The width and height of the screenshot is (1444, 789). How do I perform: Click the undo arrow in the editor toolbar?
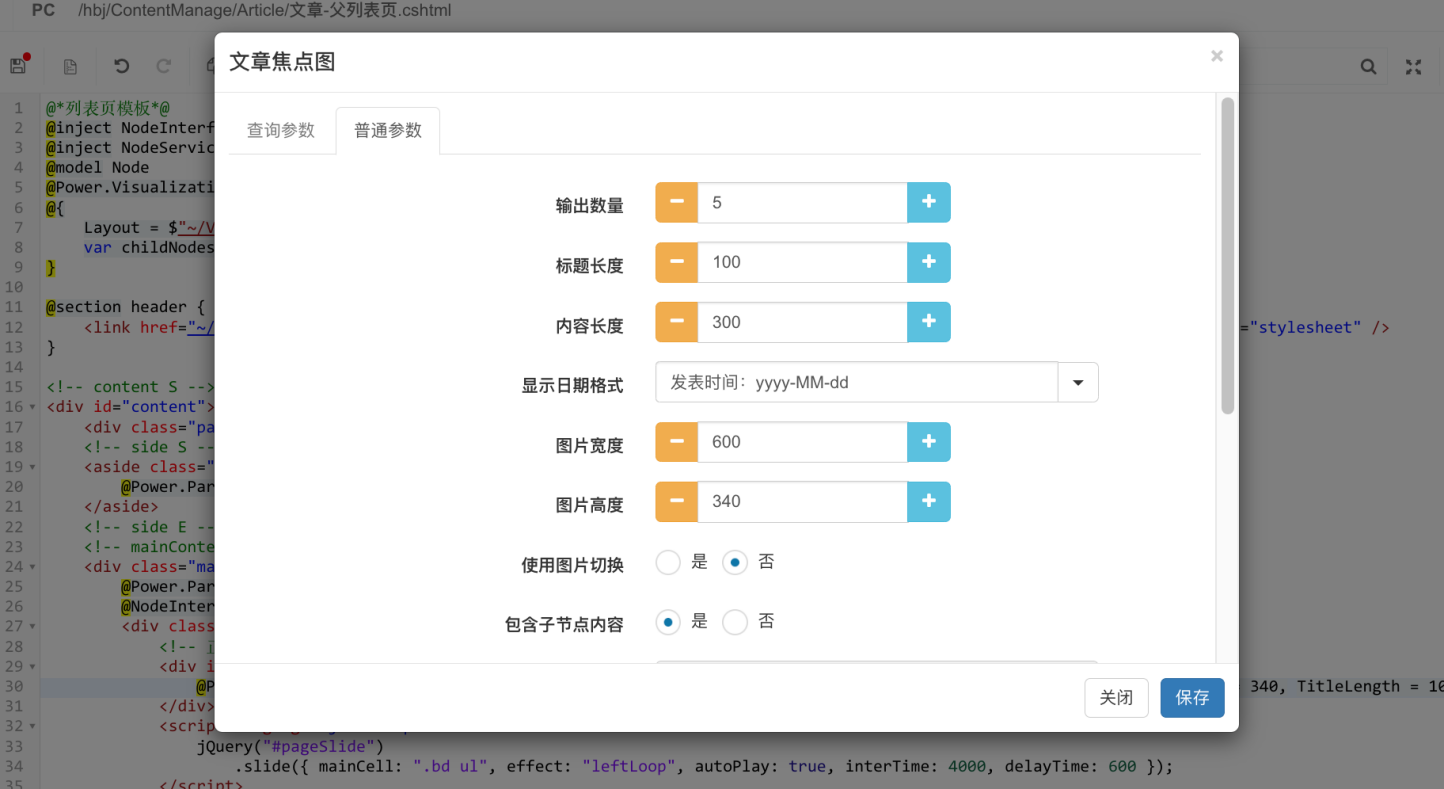coord(120,66)
